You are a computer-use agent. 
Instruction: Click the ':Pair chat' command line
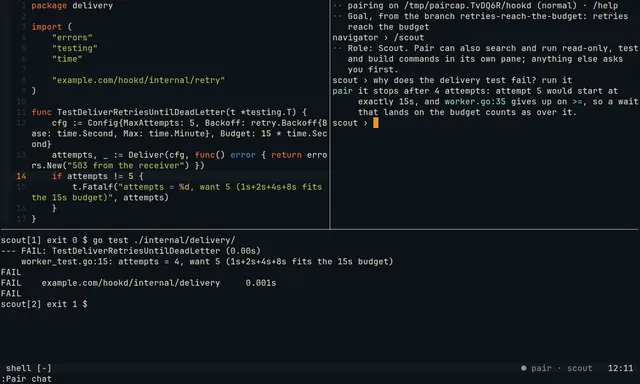27,379
